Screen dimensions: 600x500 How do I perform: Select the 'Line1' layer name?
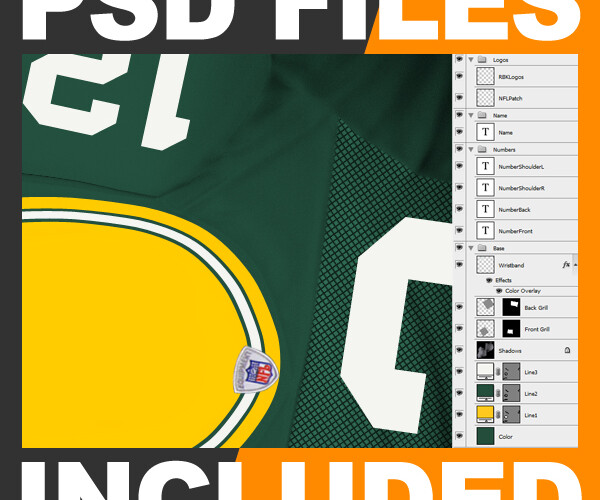[531, 415]
